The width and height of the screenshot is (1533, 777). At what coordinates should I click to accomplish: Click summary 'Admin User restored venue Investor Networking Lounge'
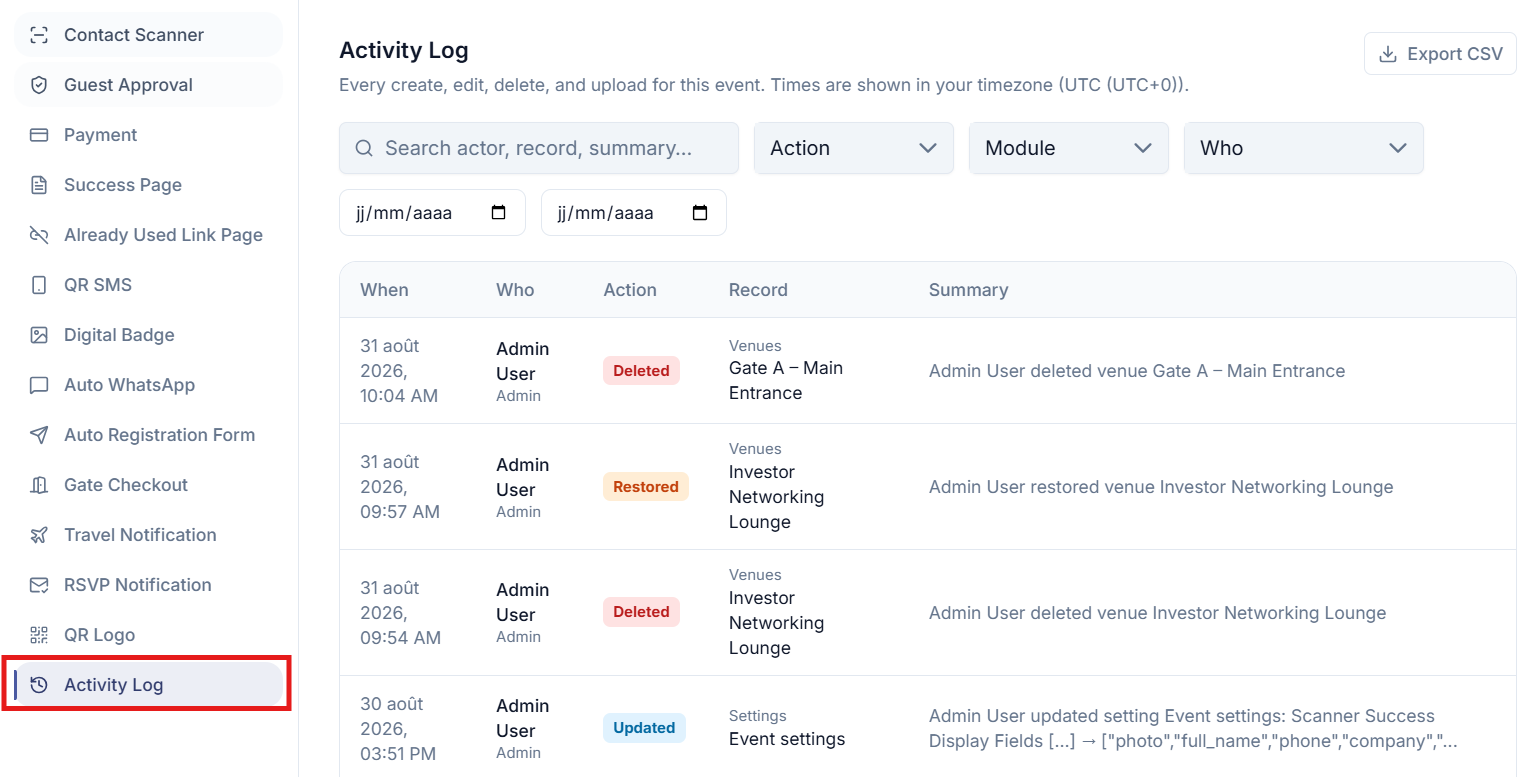coord(1161,487)
